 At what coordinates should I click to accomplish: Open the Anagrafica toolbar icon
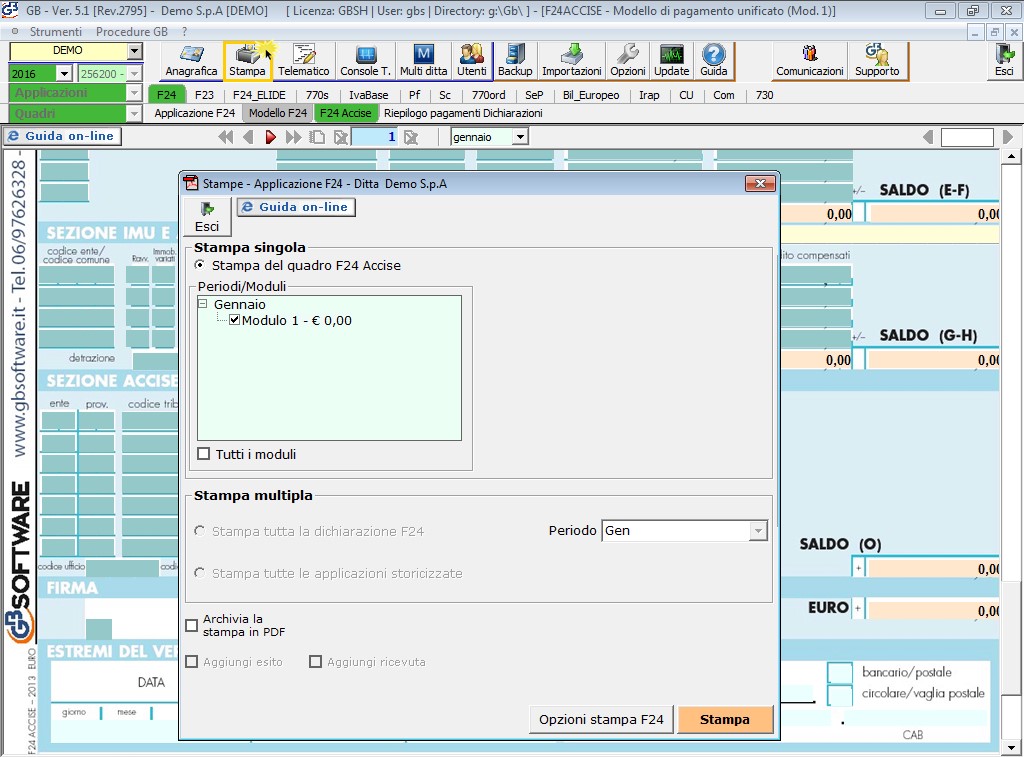(x=191, y=61)
